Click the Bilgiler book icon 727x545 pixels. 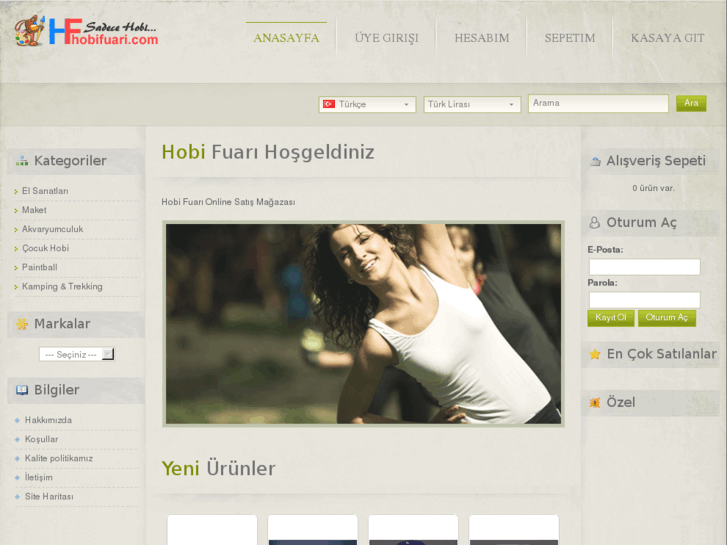tap(22, 390)
